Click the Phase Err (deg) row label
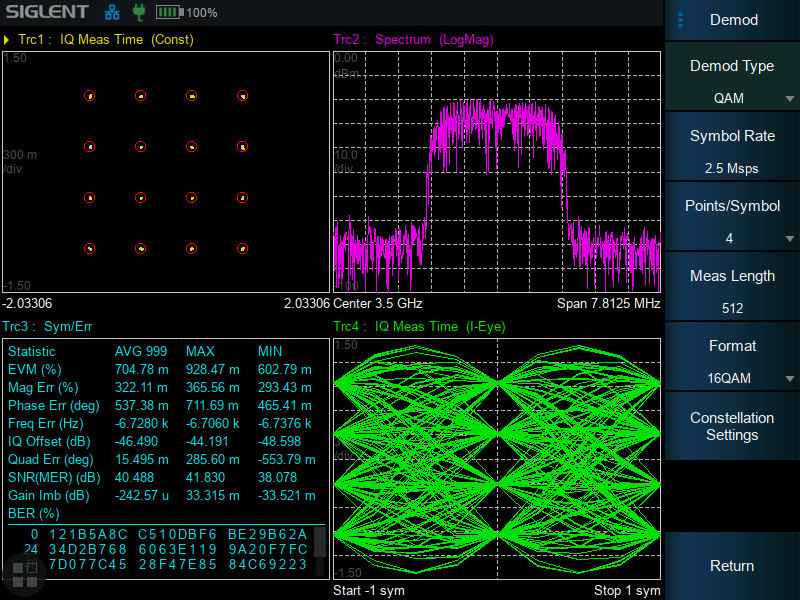The width and height of the screenshot is (800, 600). click(54, 406)
